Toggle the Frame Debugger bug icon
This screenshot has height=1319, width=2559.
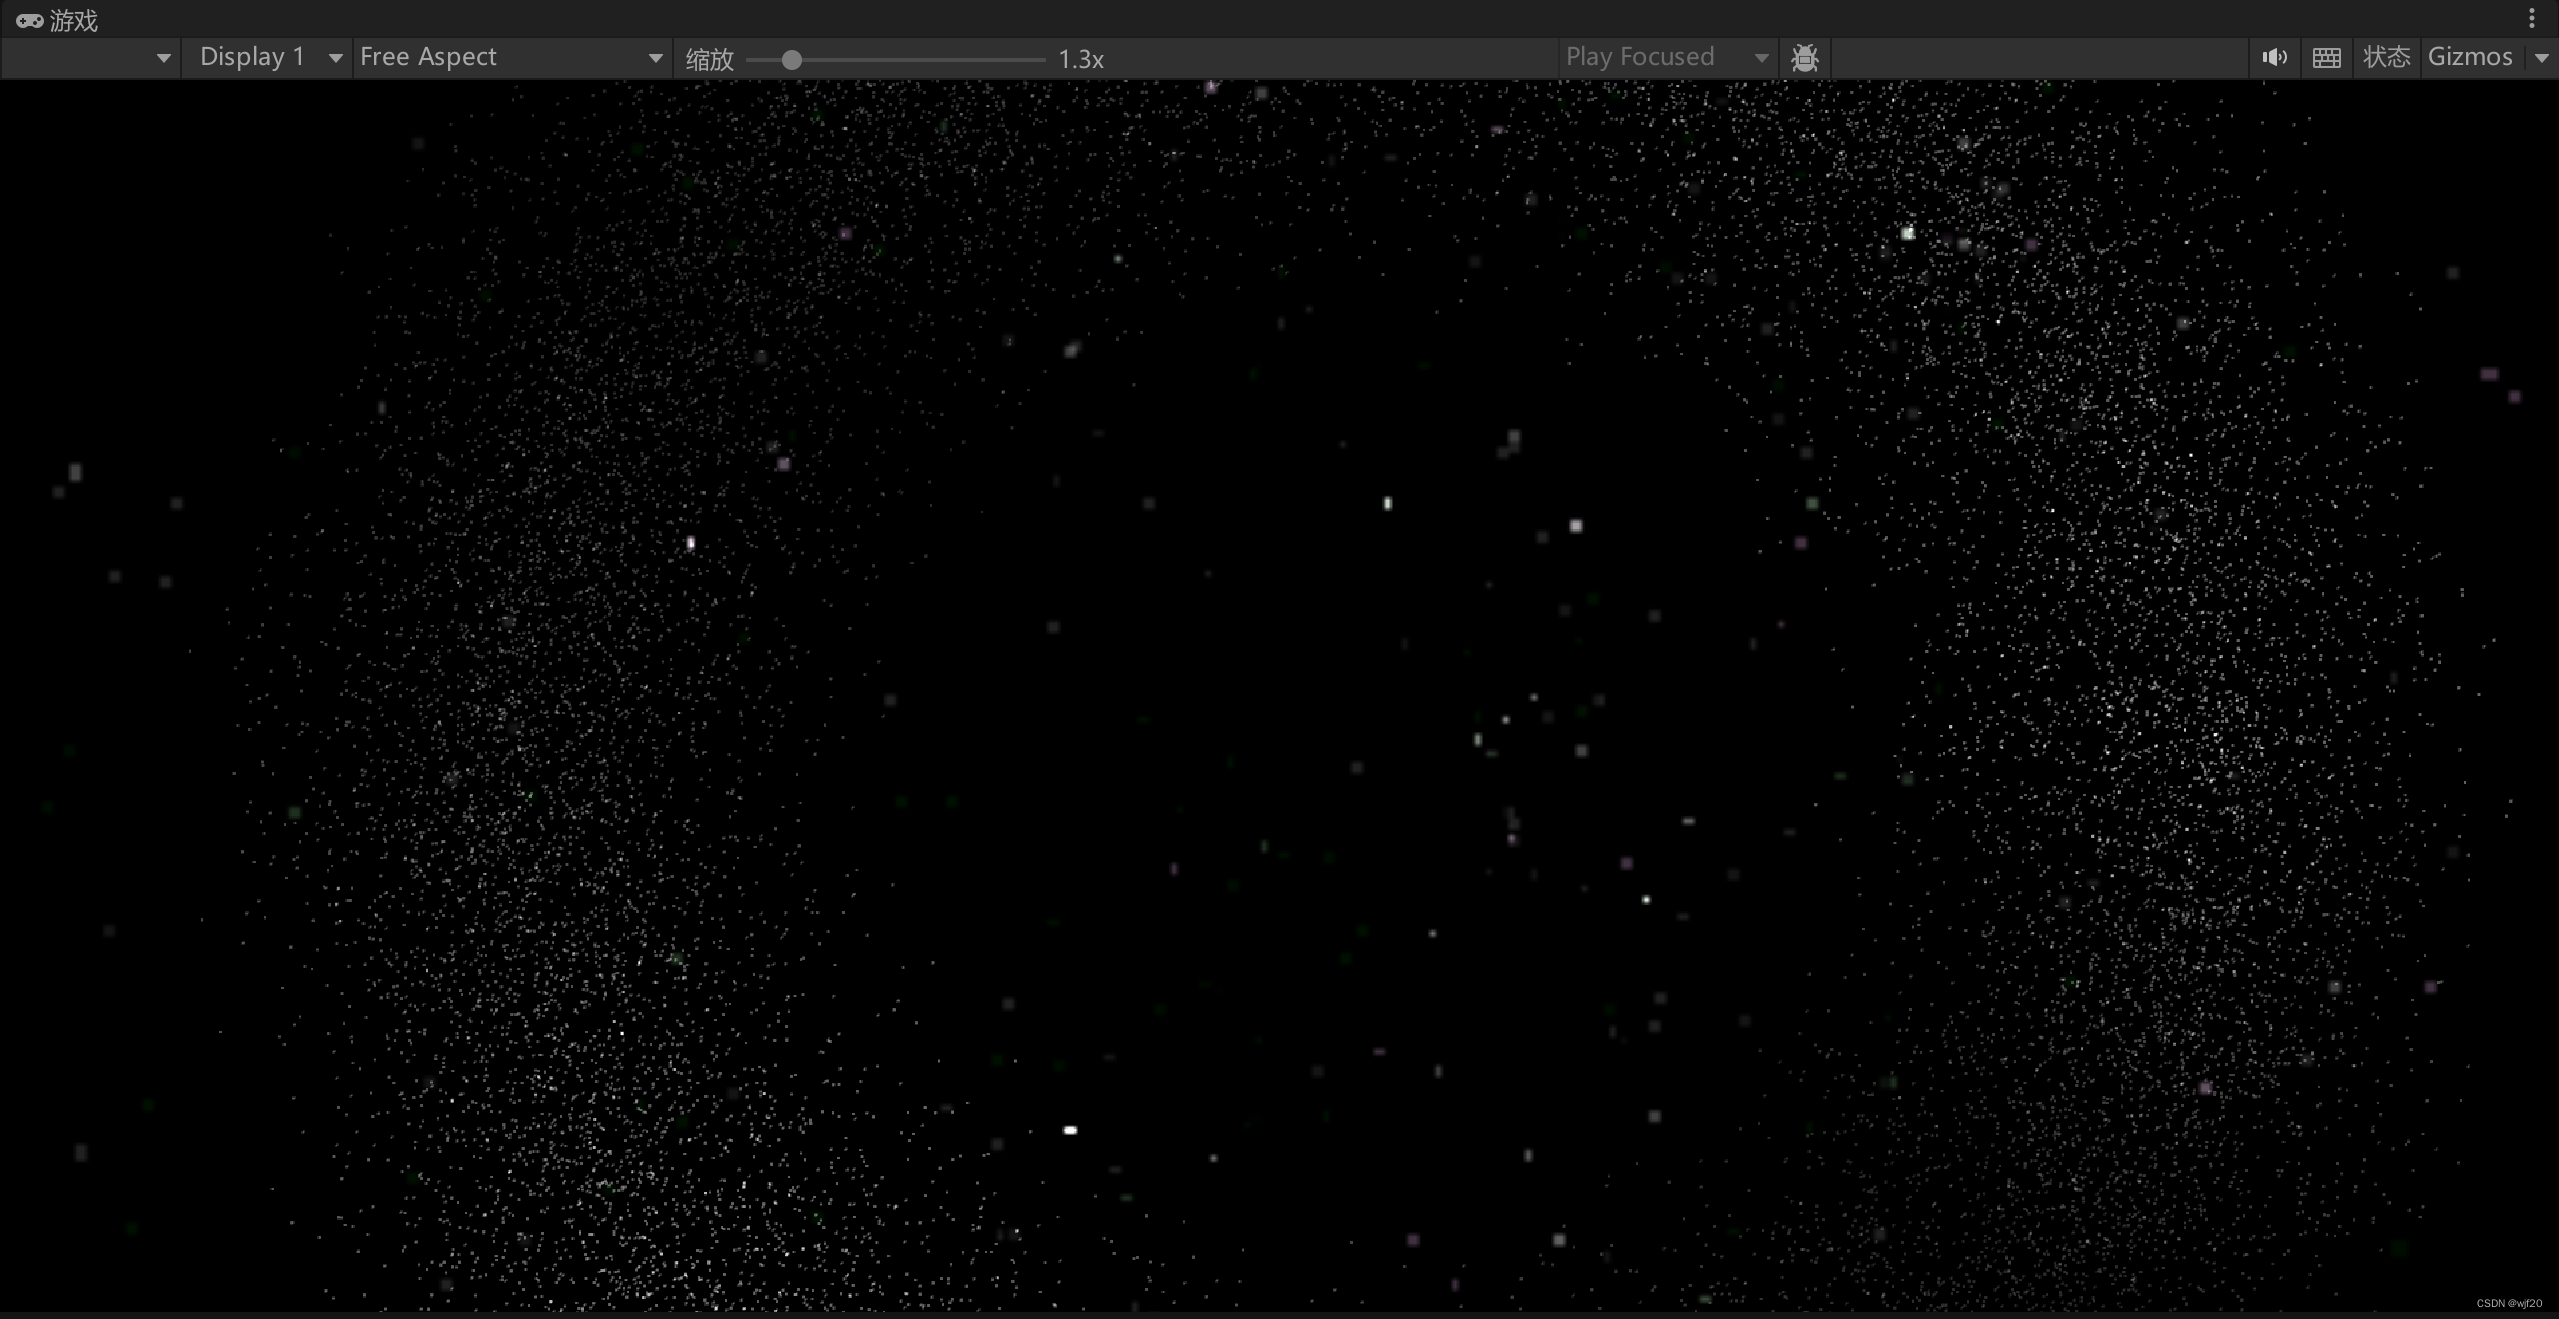(1804, 57)
